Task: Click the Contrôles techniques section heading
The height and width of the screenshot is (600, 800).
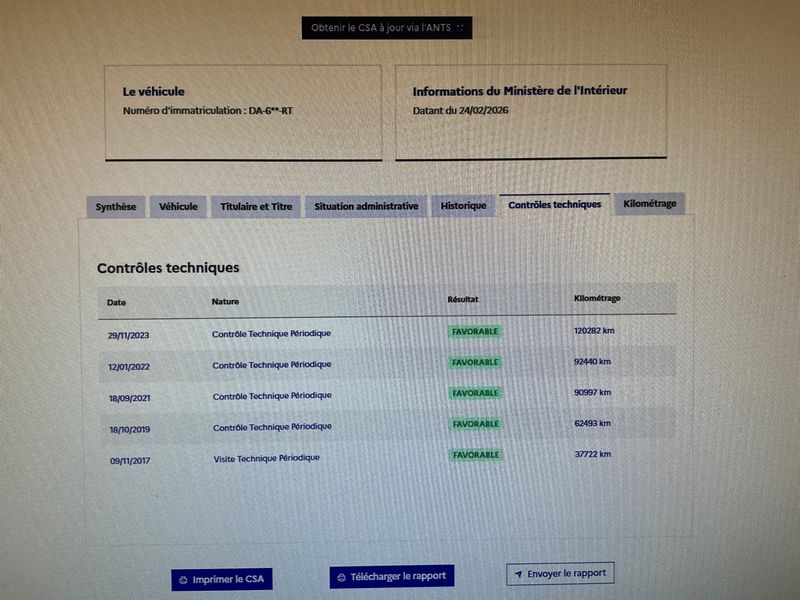Action: [168, 268]
